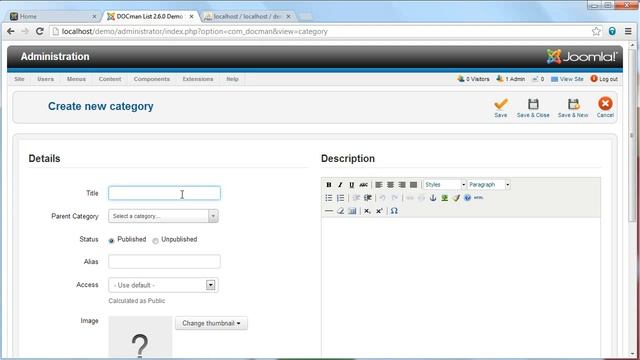Toggle italic formatting in the editor
The width and height of the screenshot is (640, 360).
click(x=340, y=185)
